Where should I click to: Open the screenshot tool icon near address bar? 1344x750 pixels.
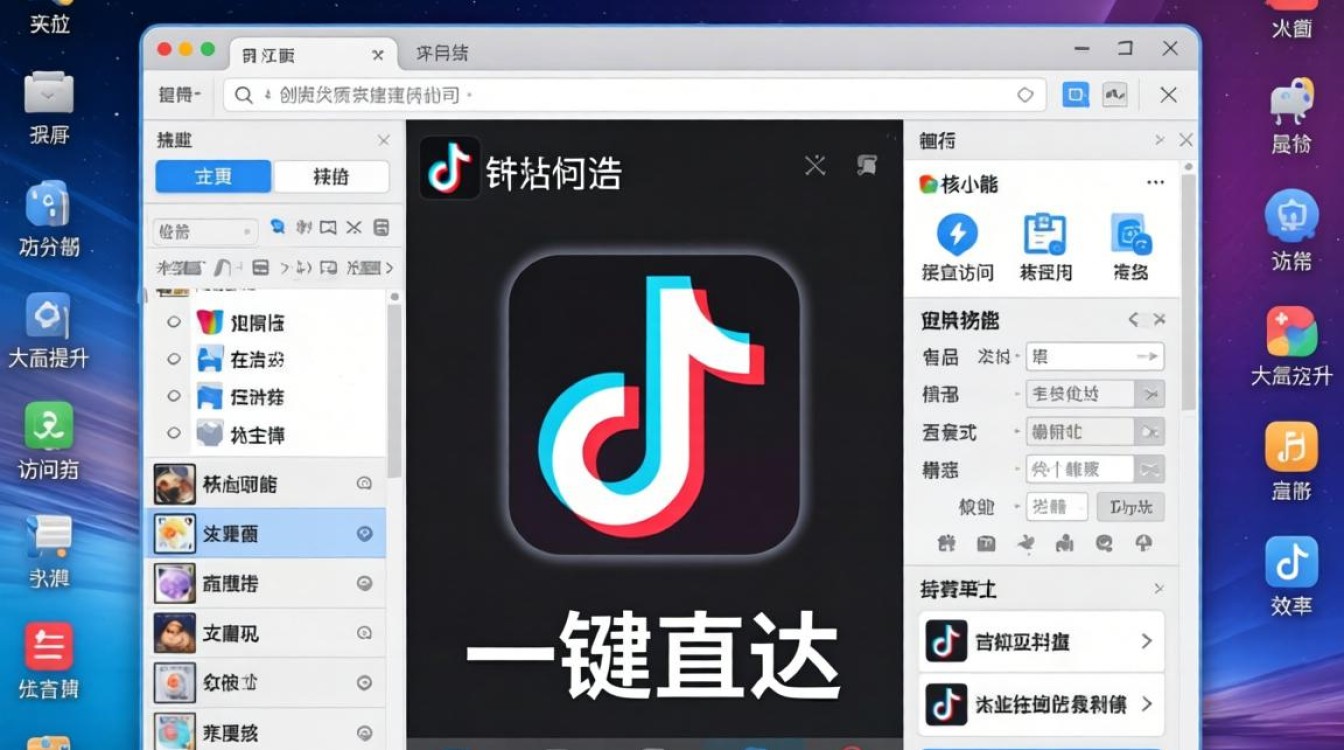1078,94
